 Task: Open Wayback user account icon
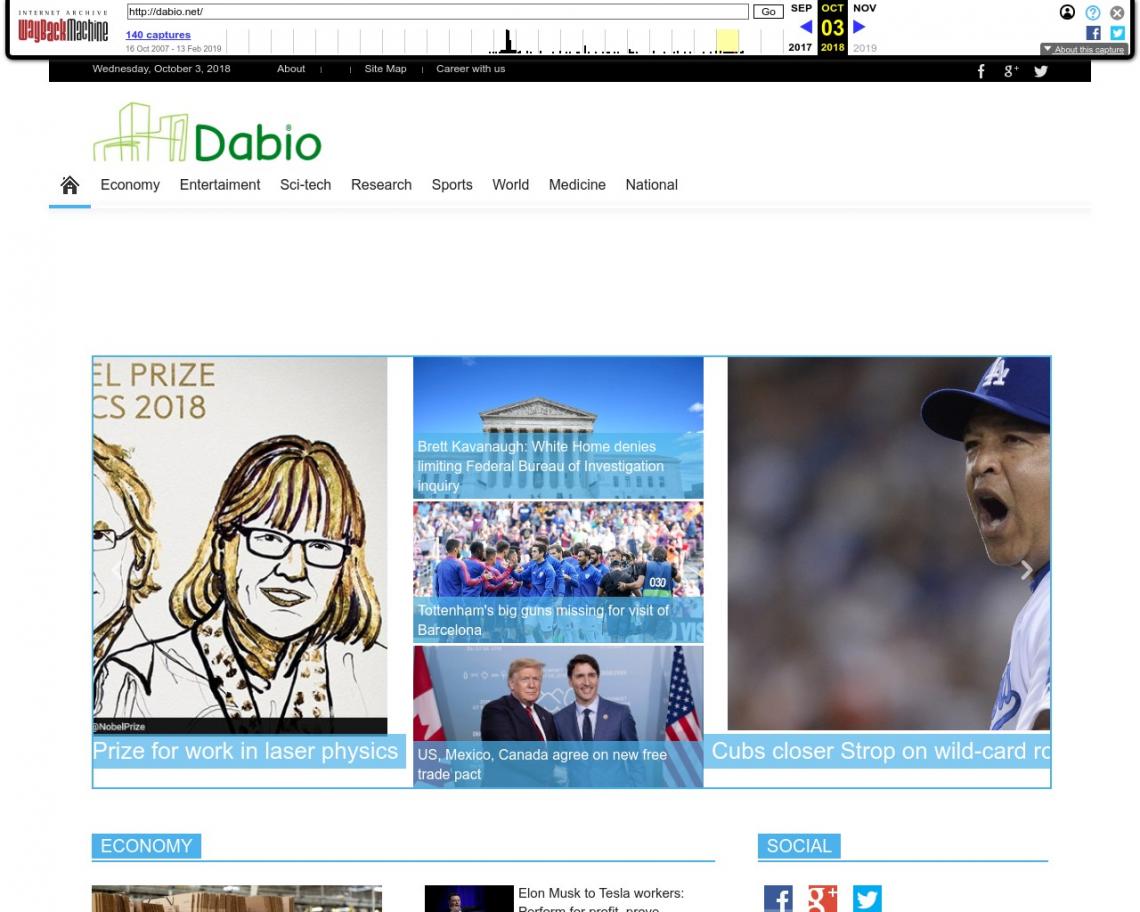[x=1067, y=12]
